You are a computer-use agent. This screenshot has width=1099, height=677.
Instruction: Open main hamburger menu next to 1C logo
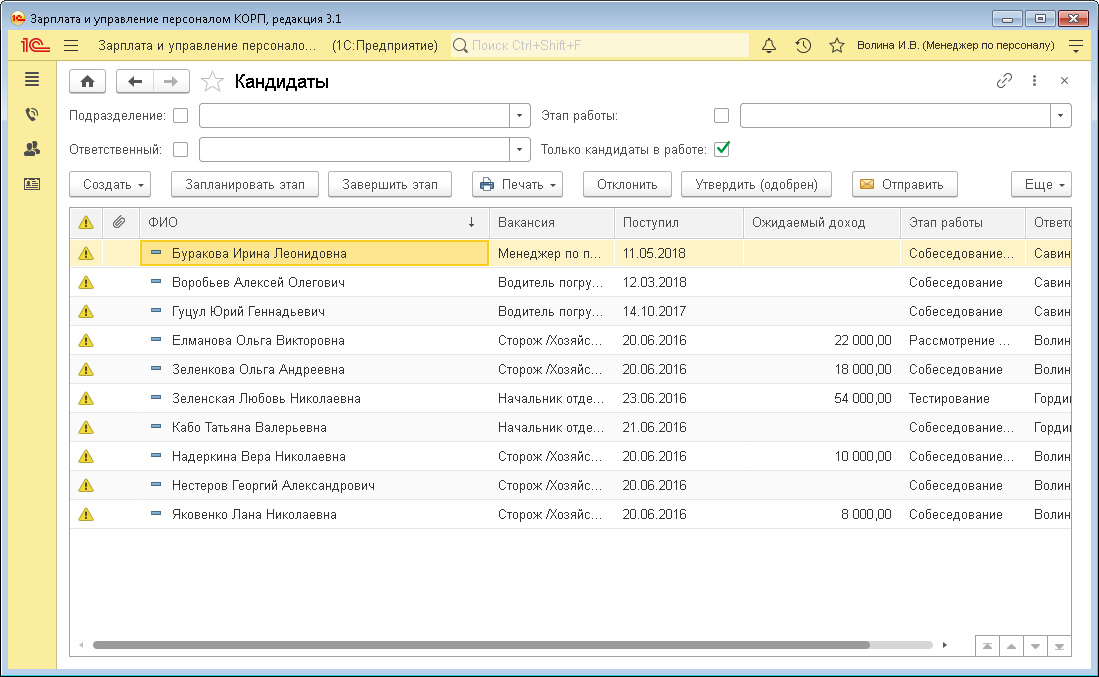pos(71,46)
